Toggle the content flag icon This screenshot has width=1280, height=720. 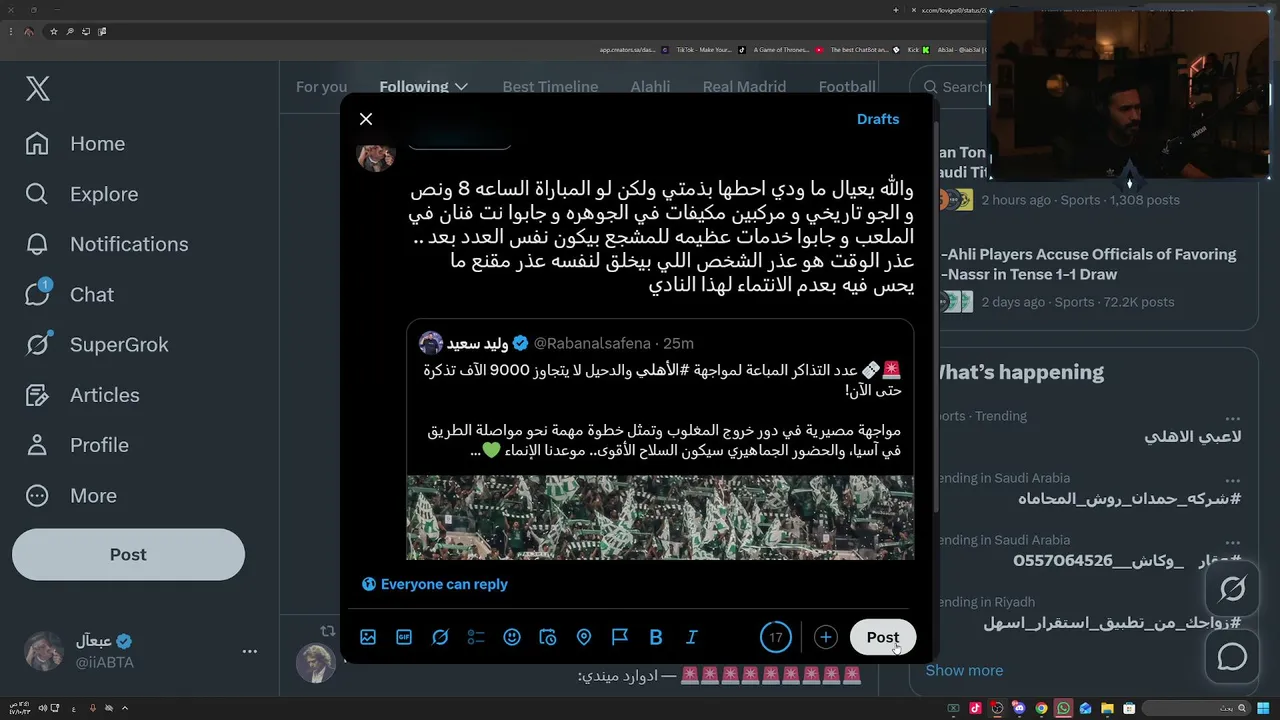tap(620, 637)
